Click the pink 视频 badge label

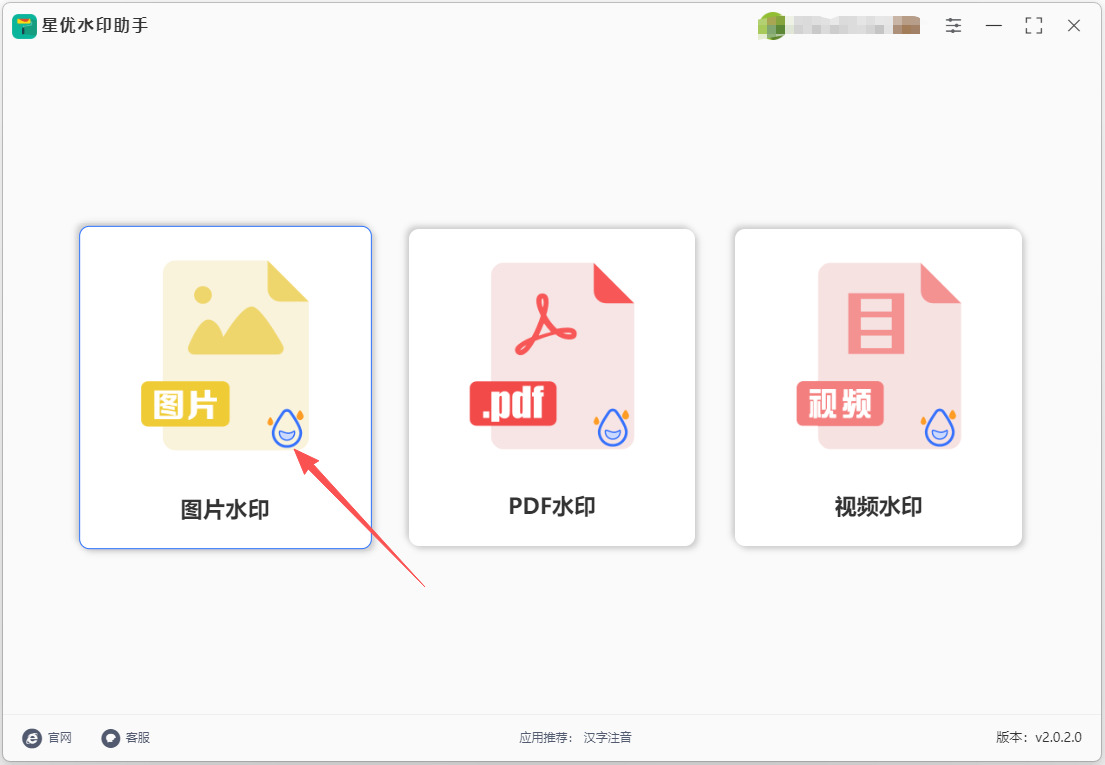(839, 404)
